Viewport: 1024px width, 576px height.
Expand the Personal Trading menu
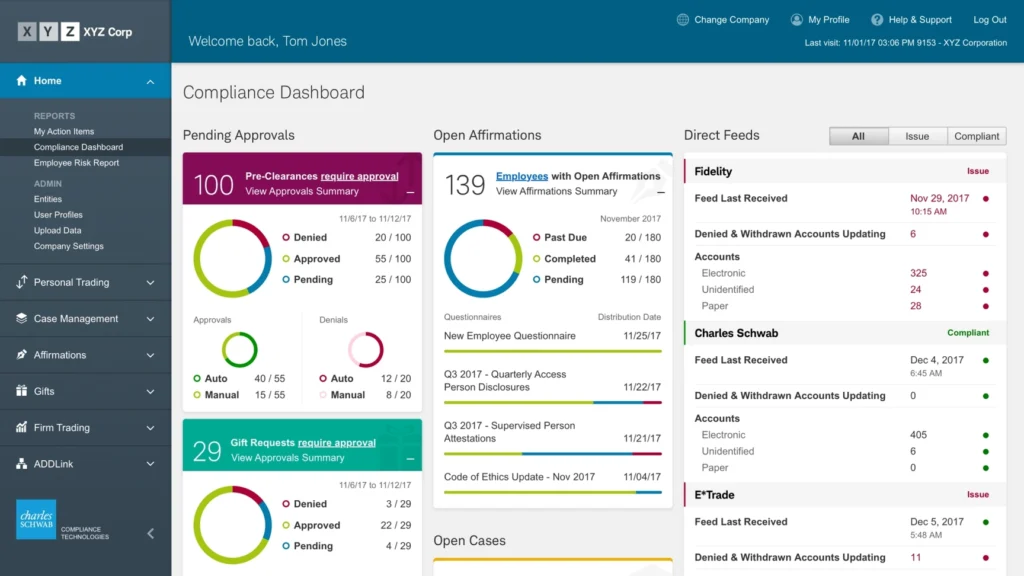click(x=152, y=283)
